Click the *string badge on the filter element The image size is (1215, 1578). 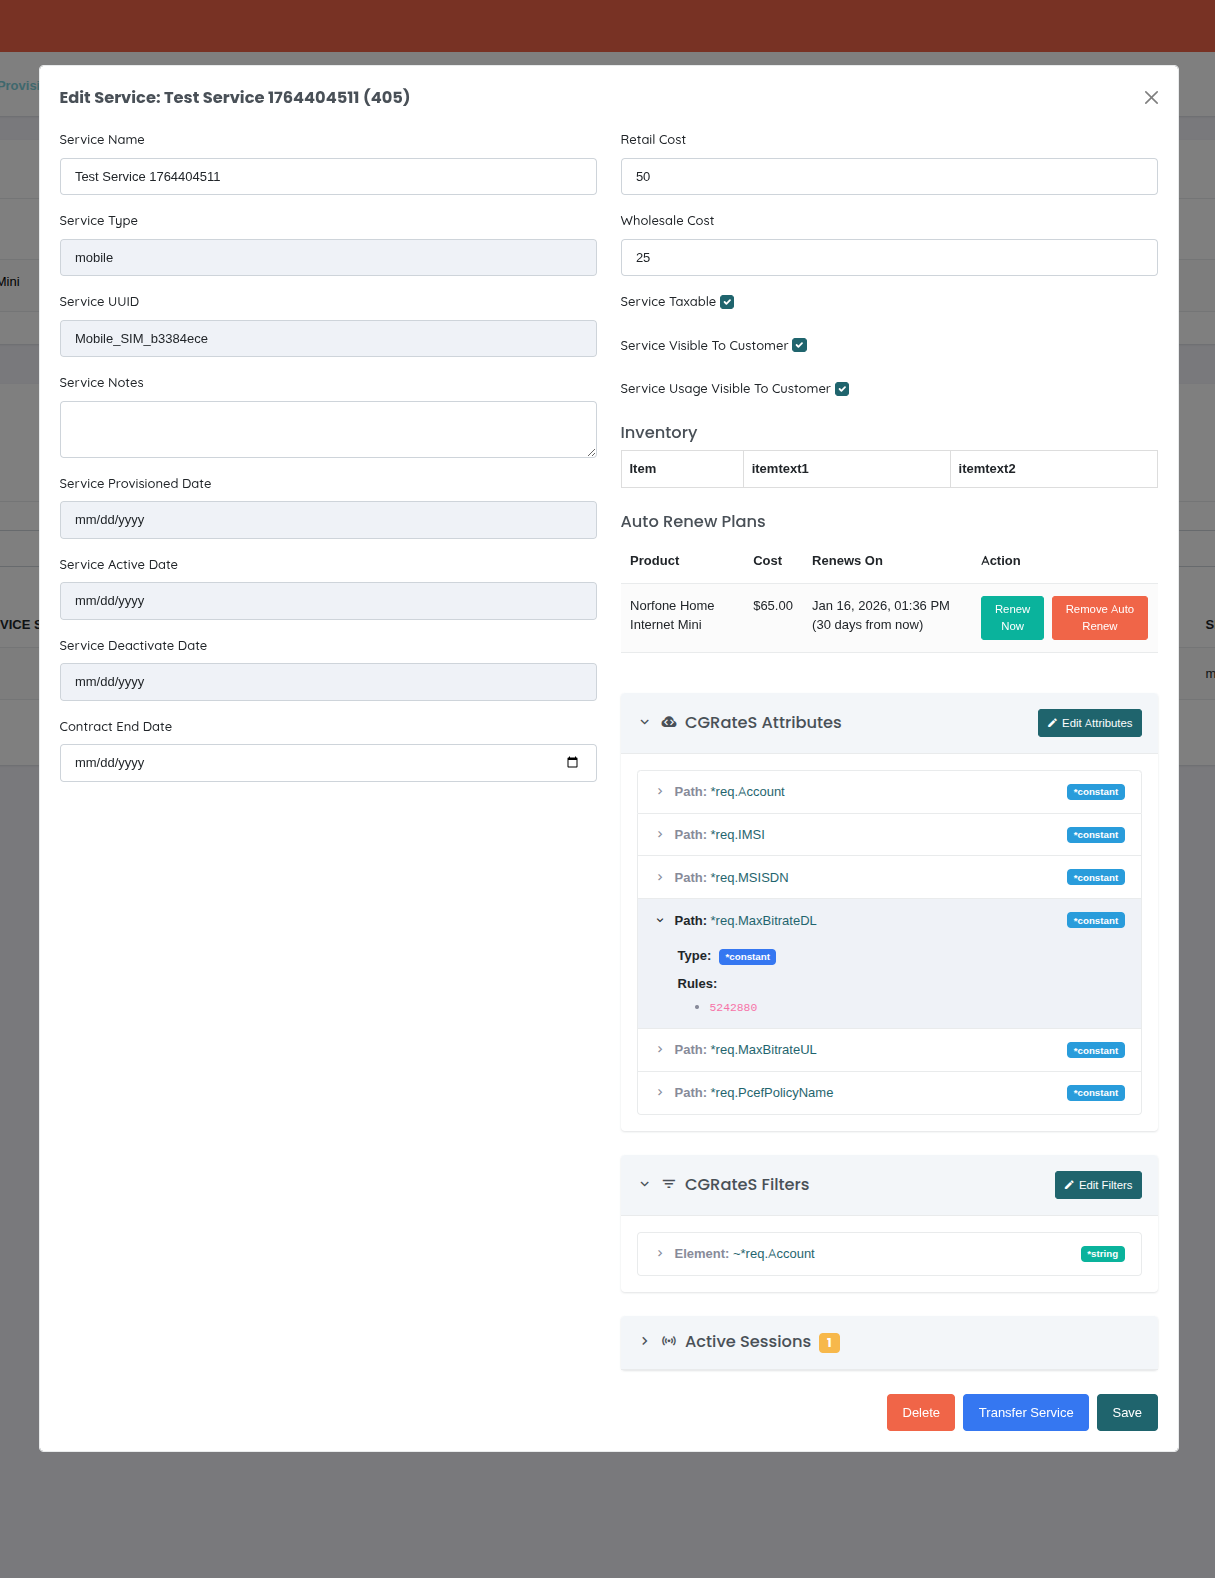pyautogui.click(x=1102, y=1254)
